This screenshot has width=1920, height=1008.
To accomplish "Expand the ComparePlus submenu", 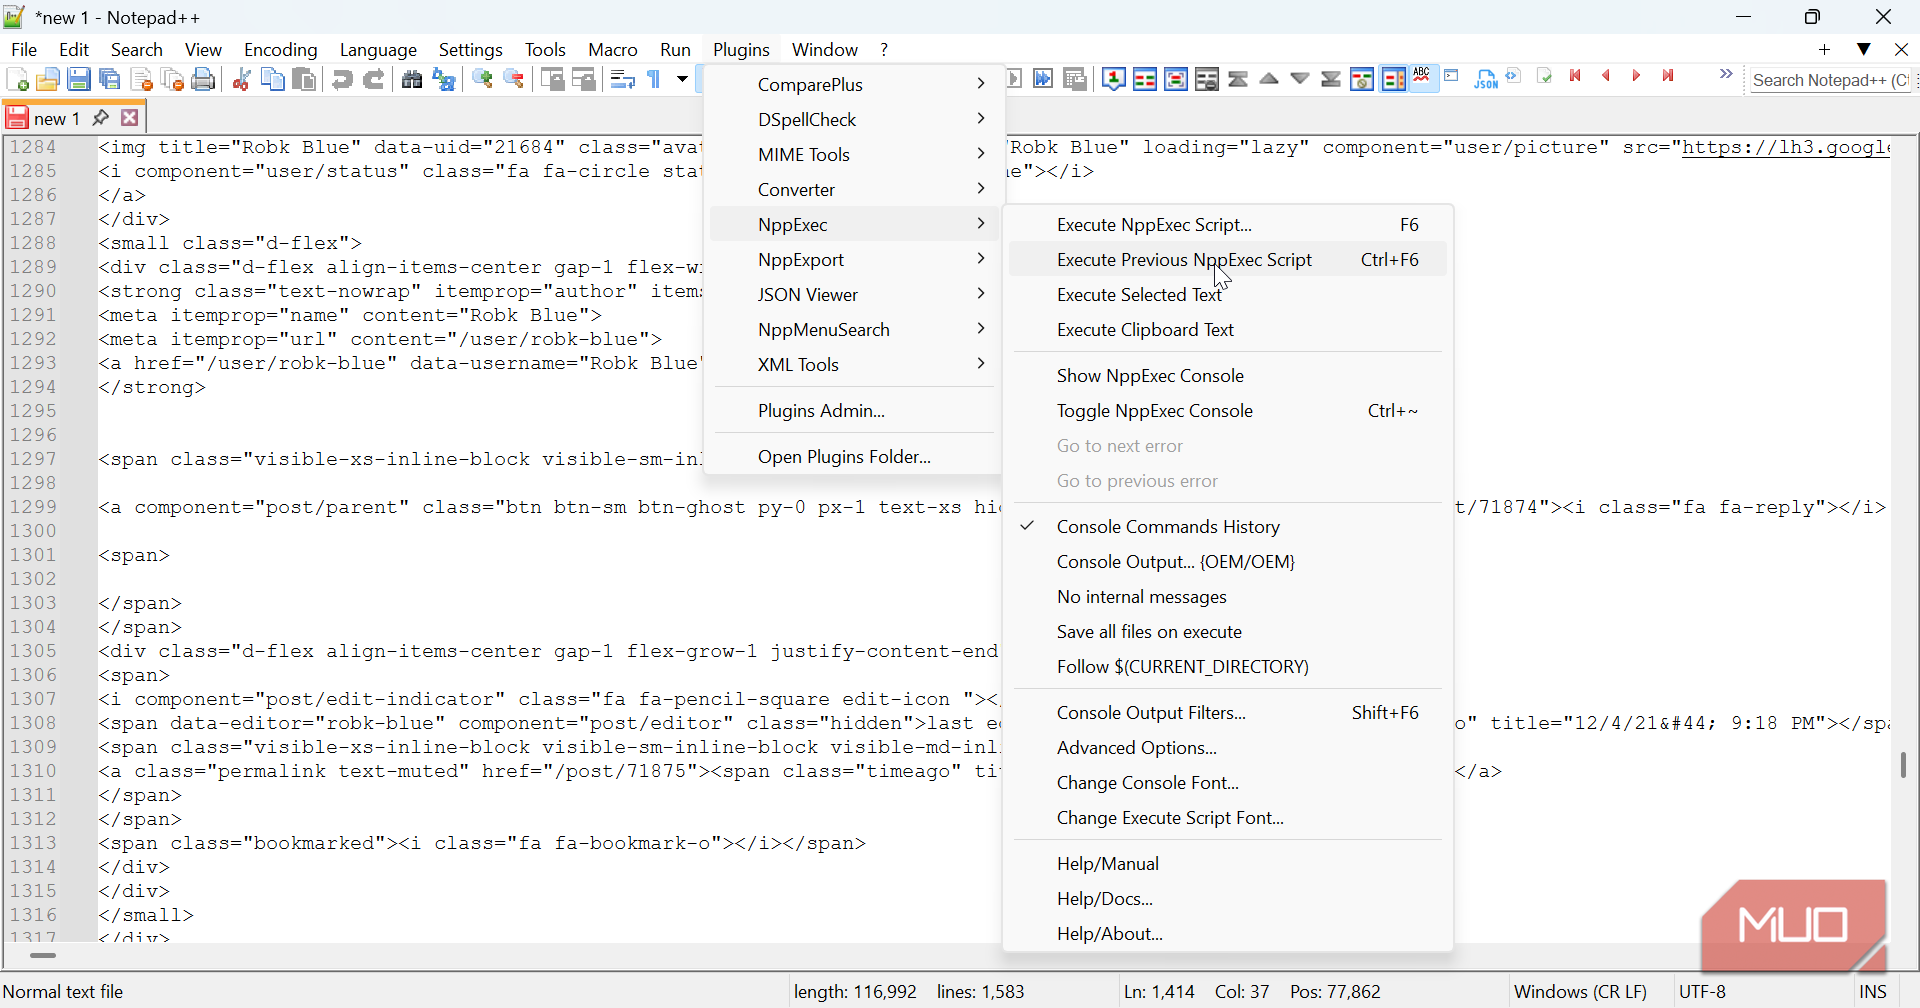I will 853,85.
